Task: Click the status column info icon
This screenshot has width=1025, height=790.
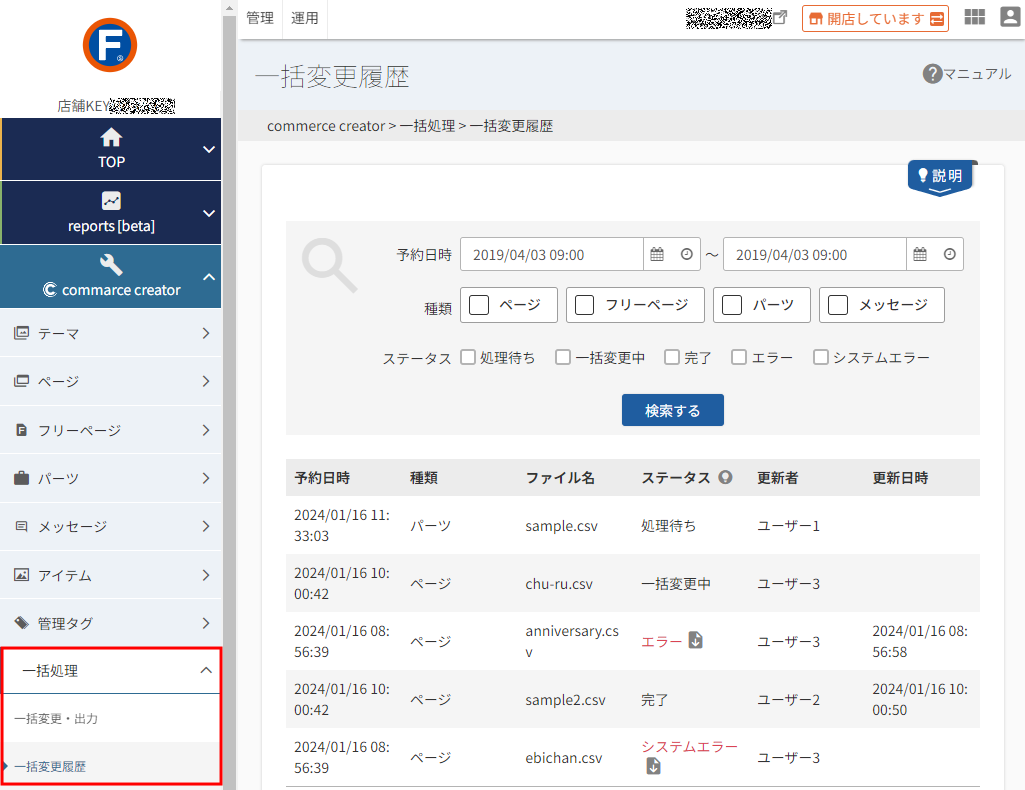Action: coord(725,477)
